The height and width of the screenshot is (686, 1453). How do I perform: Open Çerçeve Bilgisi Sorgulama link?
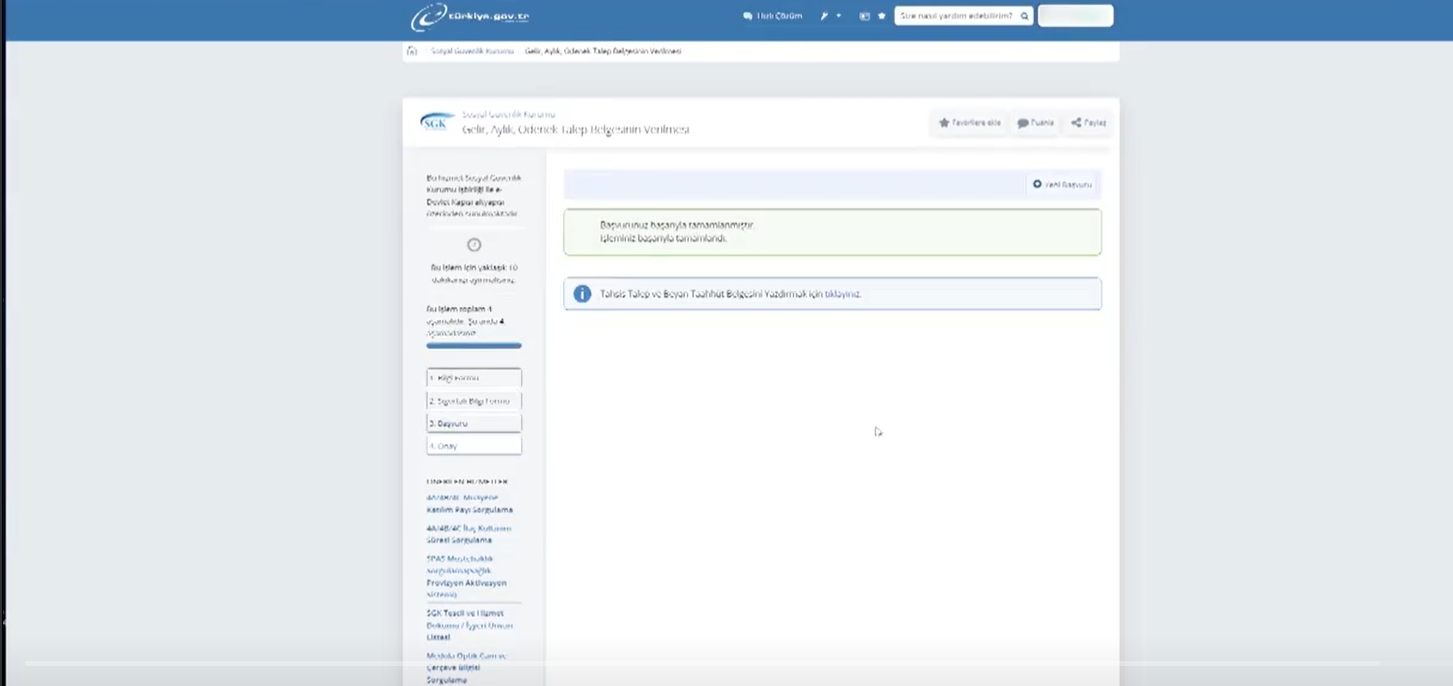coord(466,668)
